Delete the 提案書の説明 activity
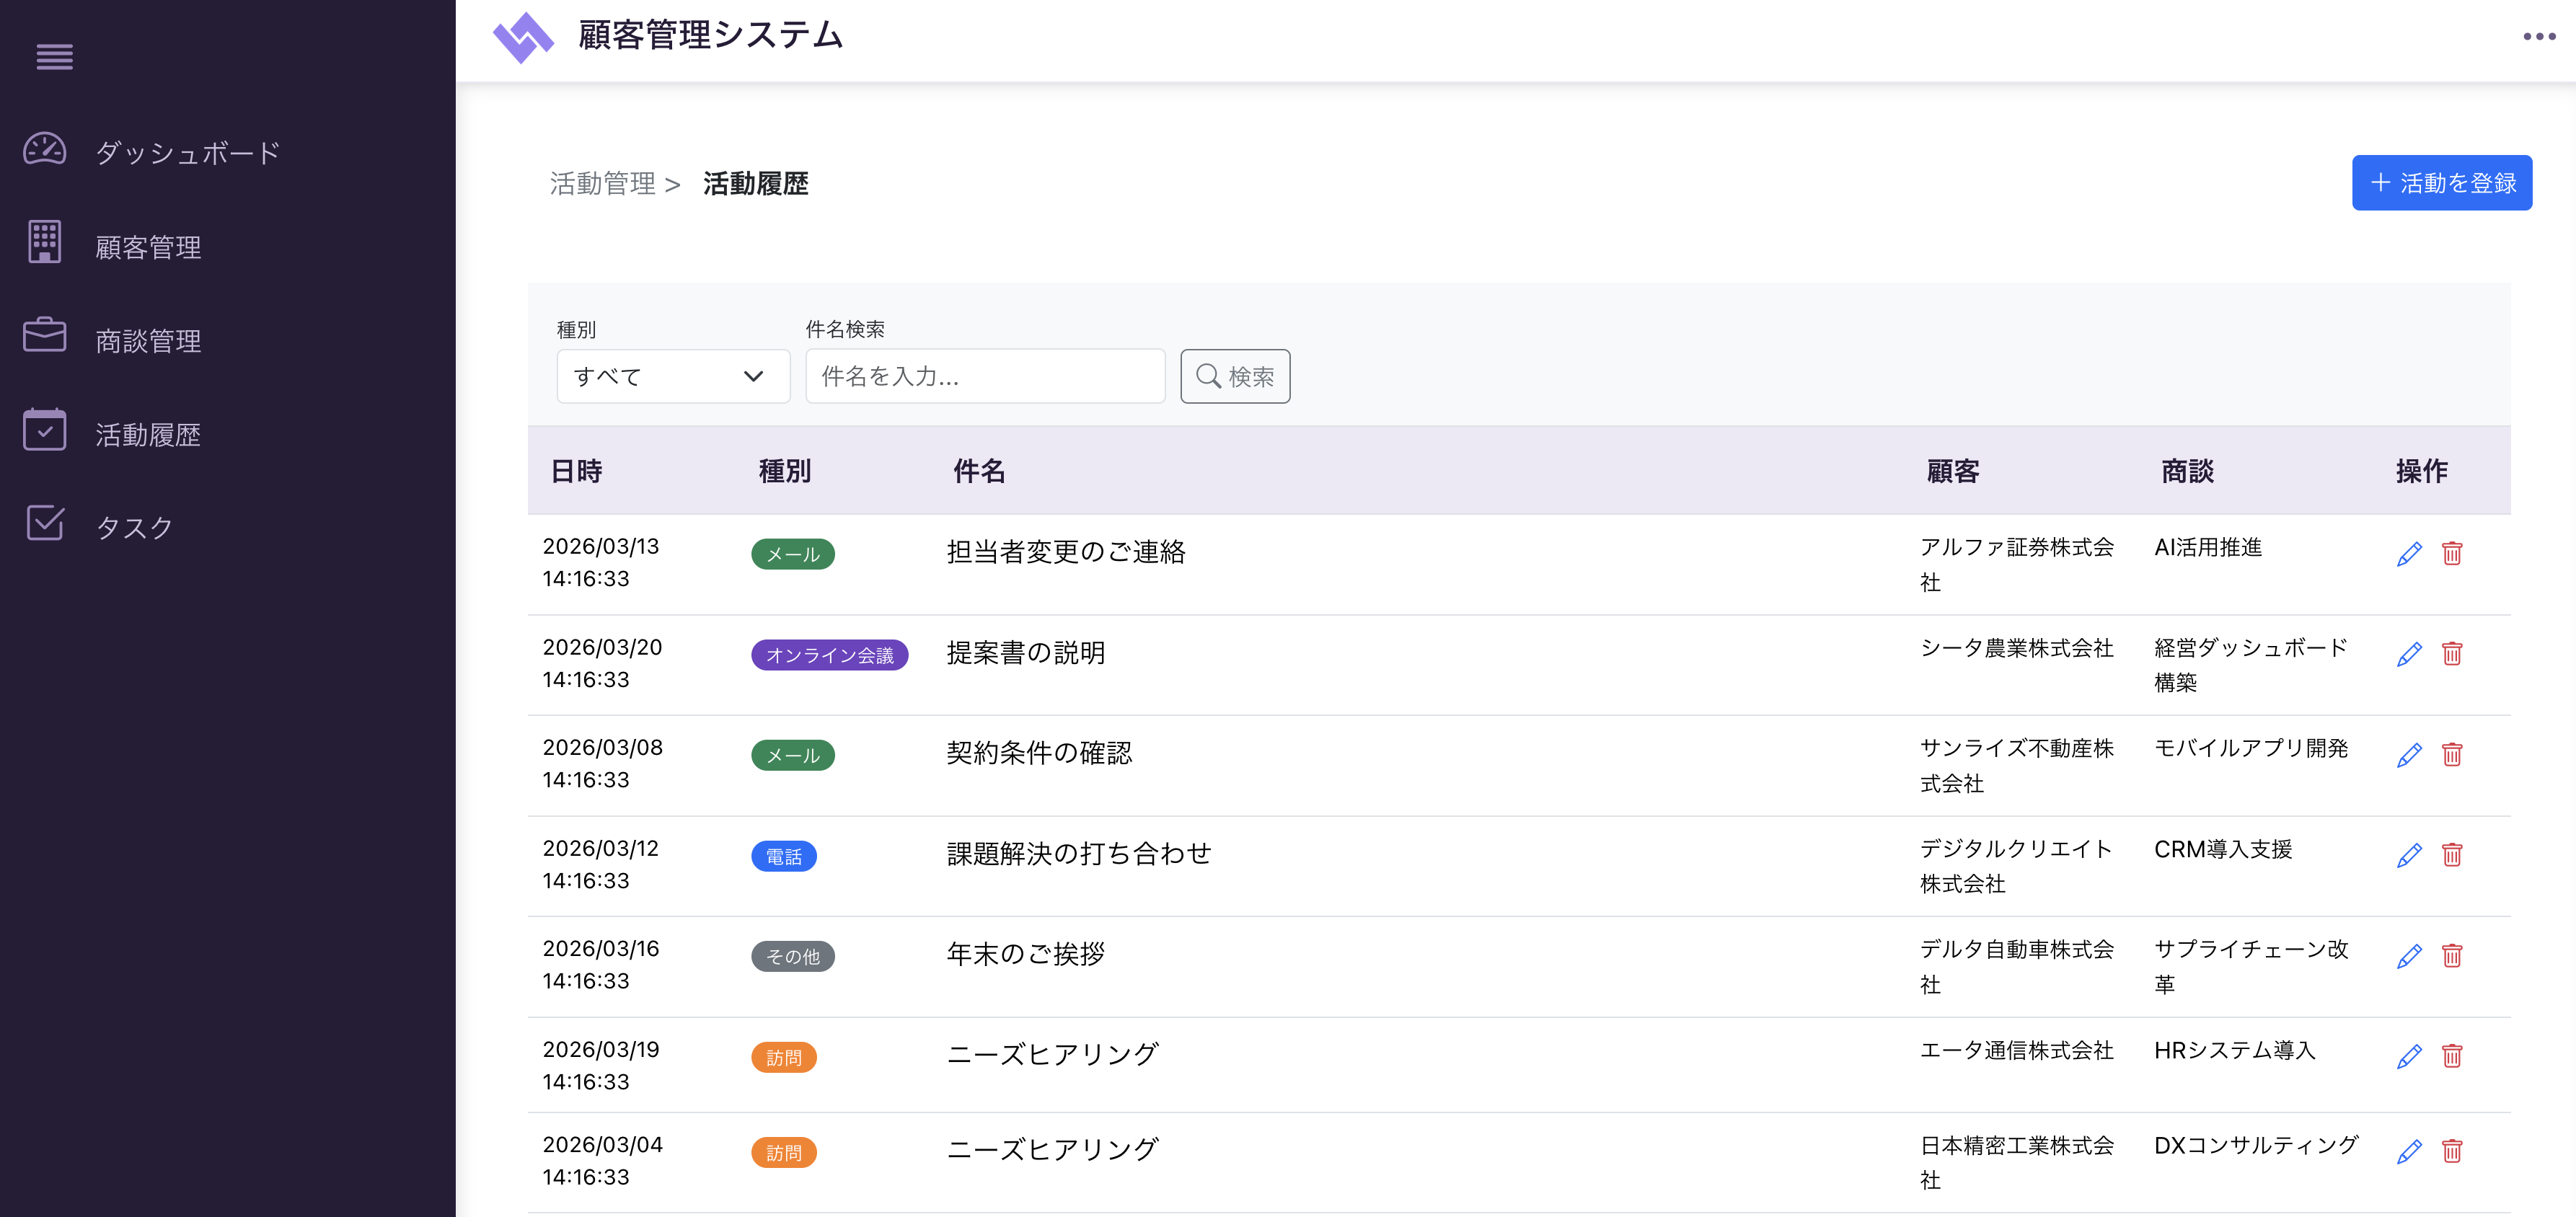The height and width of the screenshot is (1217, 2576). [x=2452, y=654]
